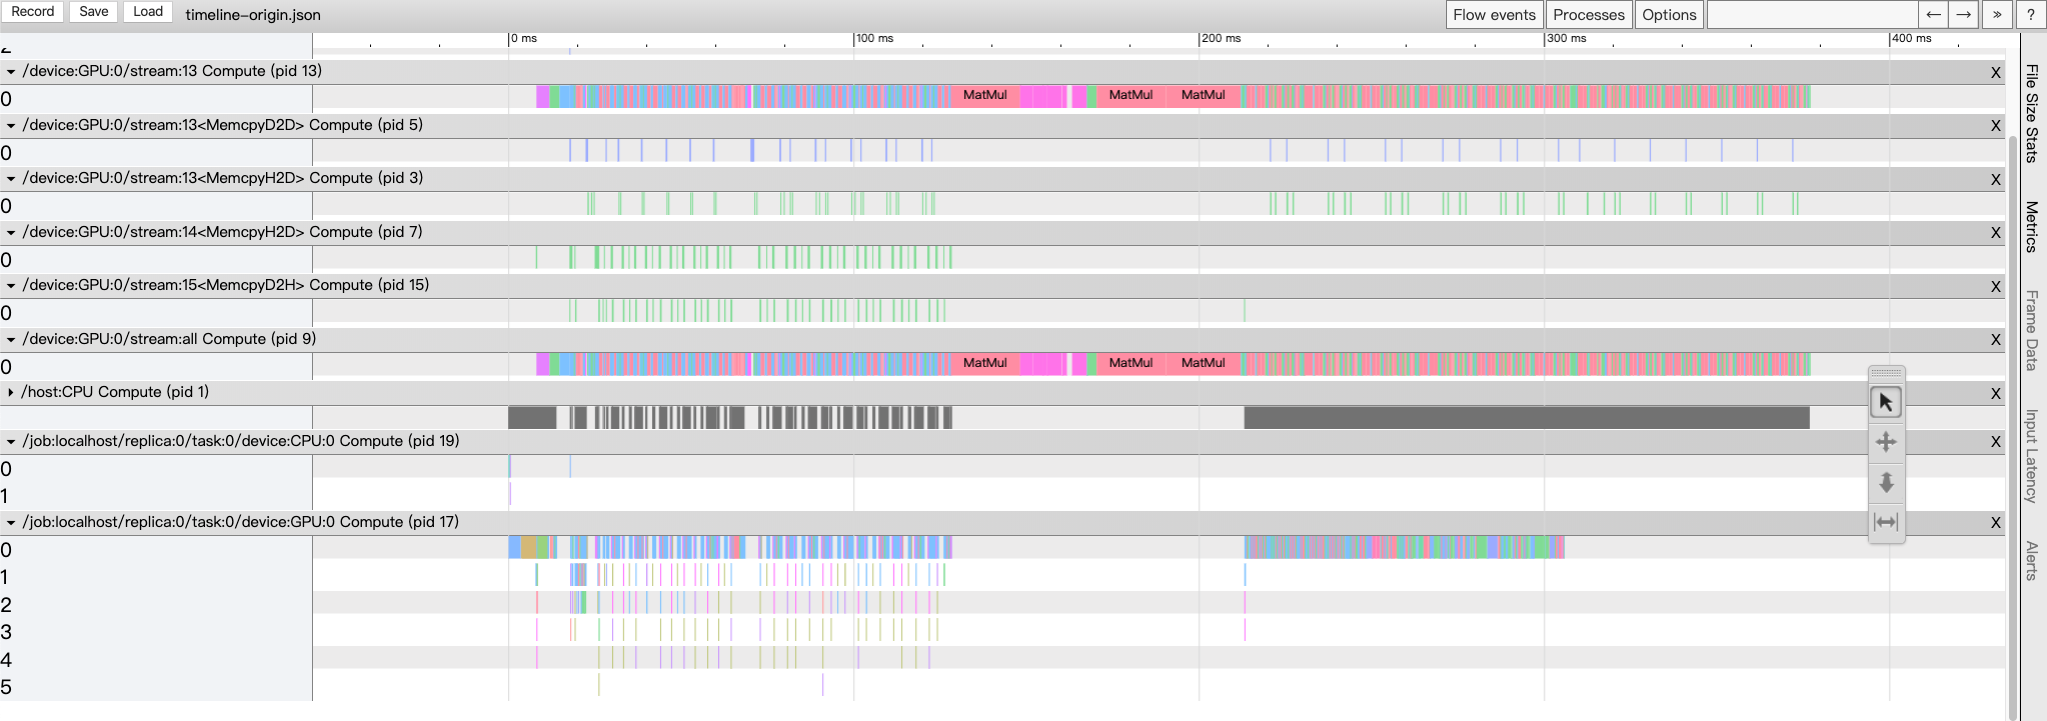Close the stream:14<MemcpyH2D> Compute (pid 7) track
The width and height of the screenshot is (2047, 721).
coord(1996,233)
